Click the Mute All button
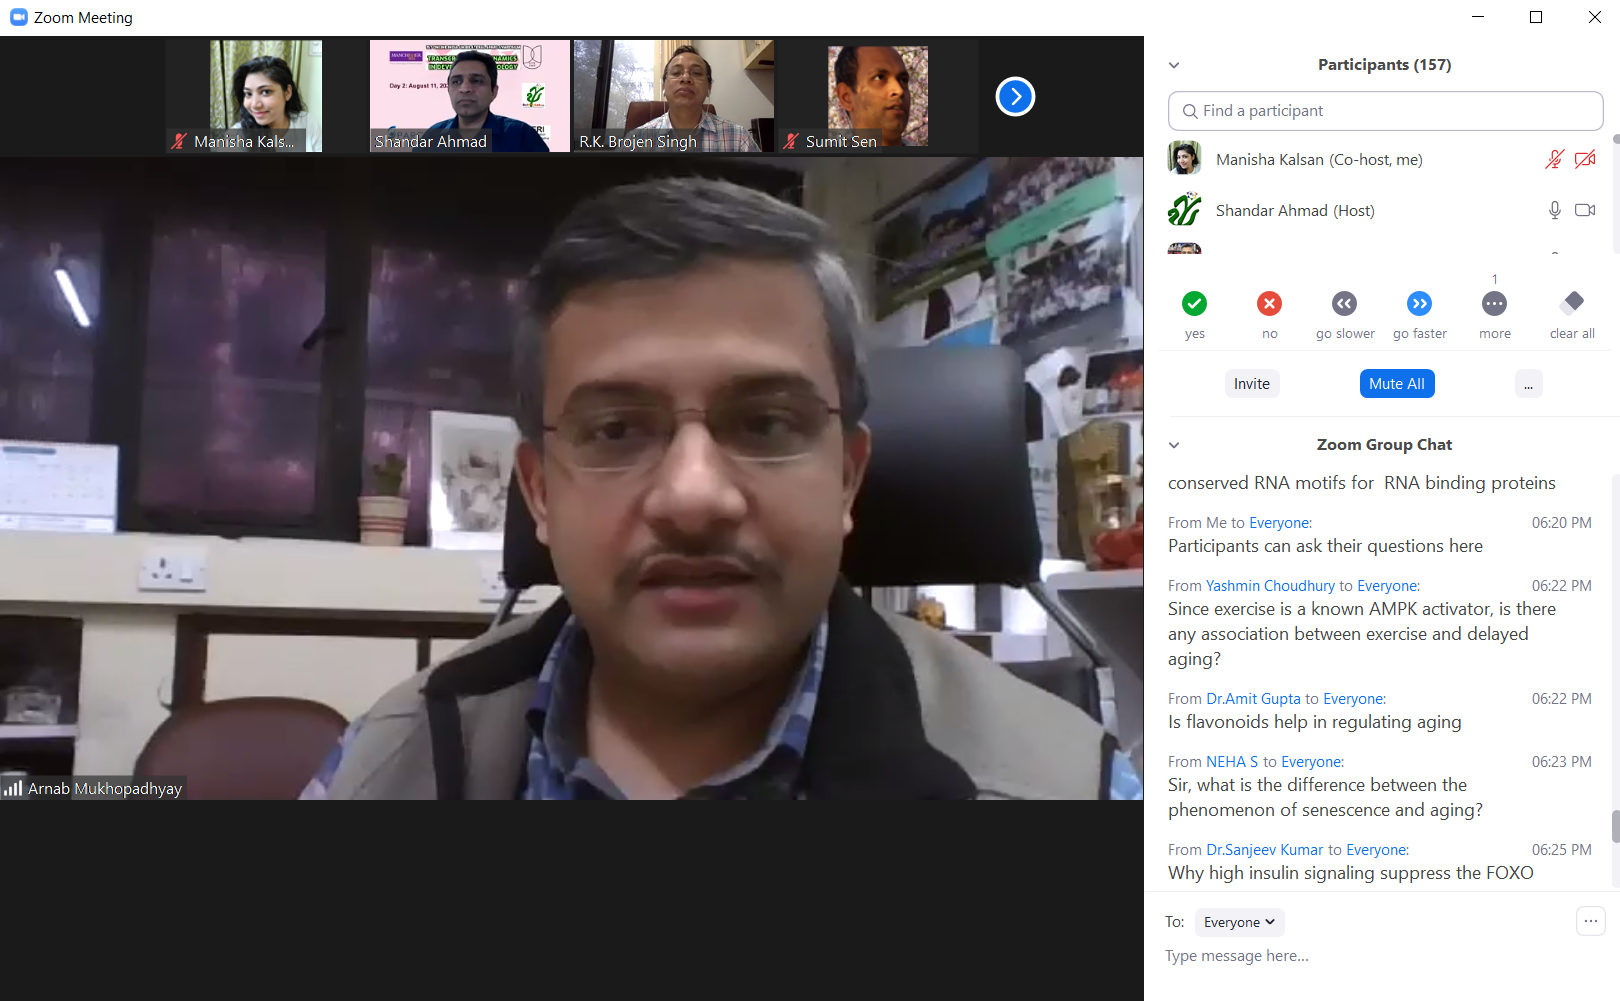 point(1396,384)
